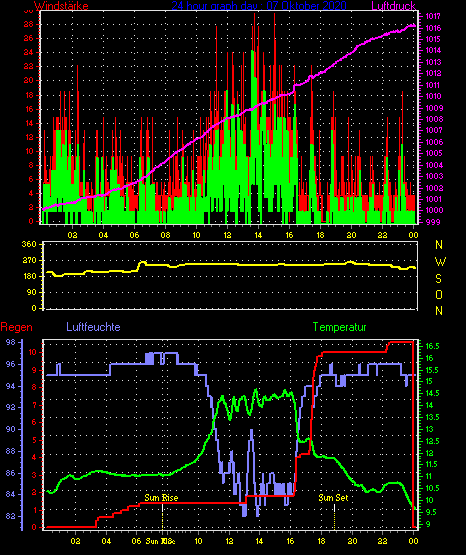Click the green Temperatur legend label
The height and width of the screenshot is (555, 466).
pos(339,327)
